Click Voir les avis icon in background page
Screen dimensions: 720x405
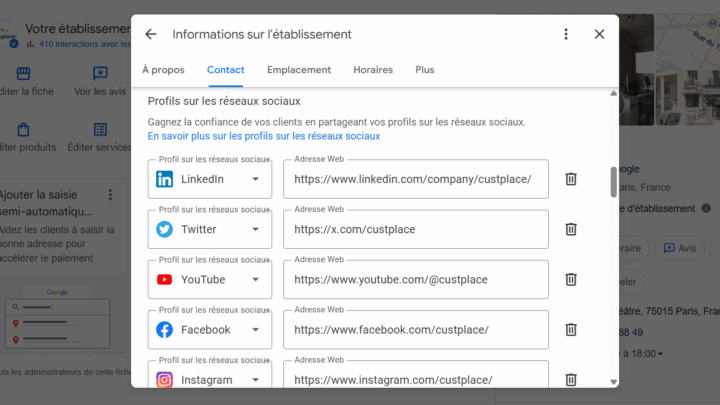(x=100, y=73)
